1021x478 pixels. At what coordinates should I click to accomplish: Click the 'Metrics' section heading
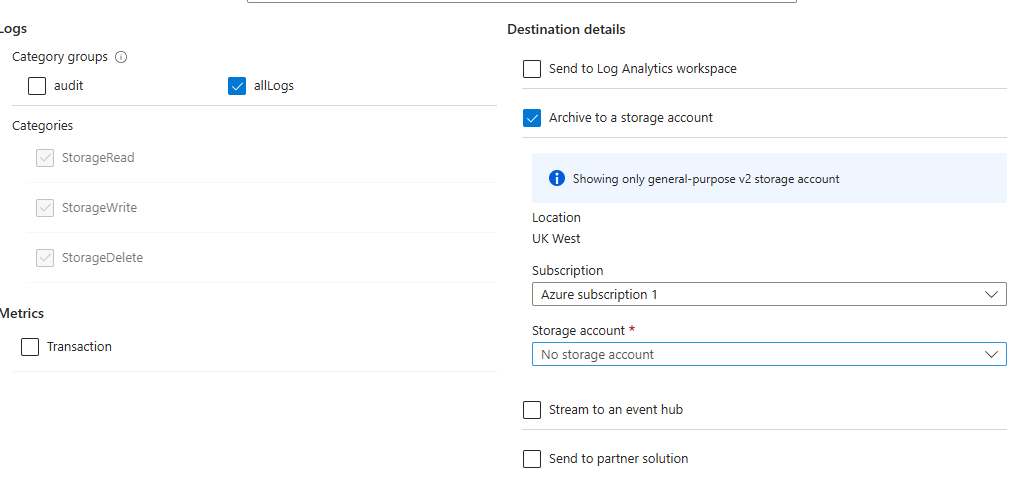click(21, 313)
